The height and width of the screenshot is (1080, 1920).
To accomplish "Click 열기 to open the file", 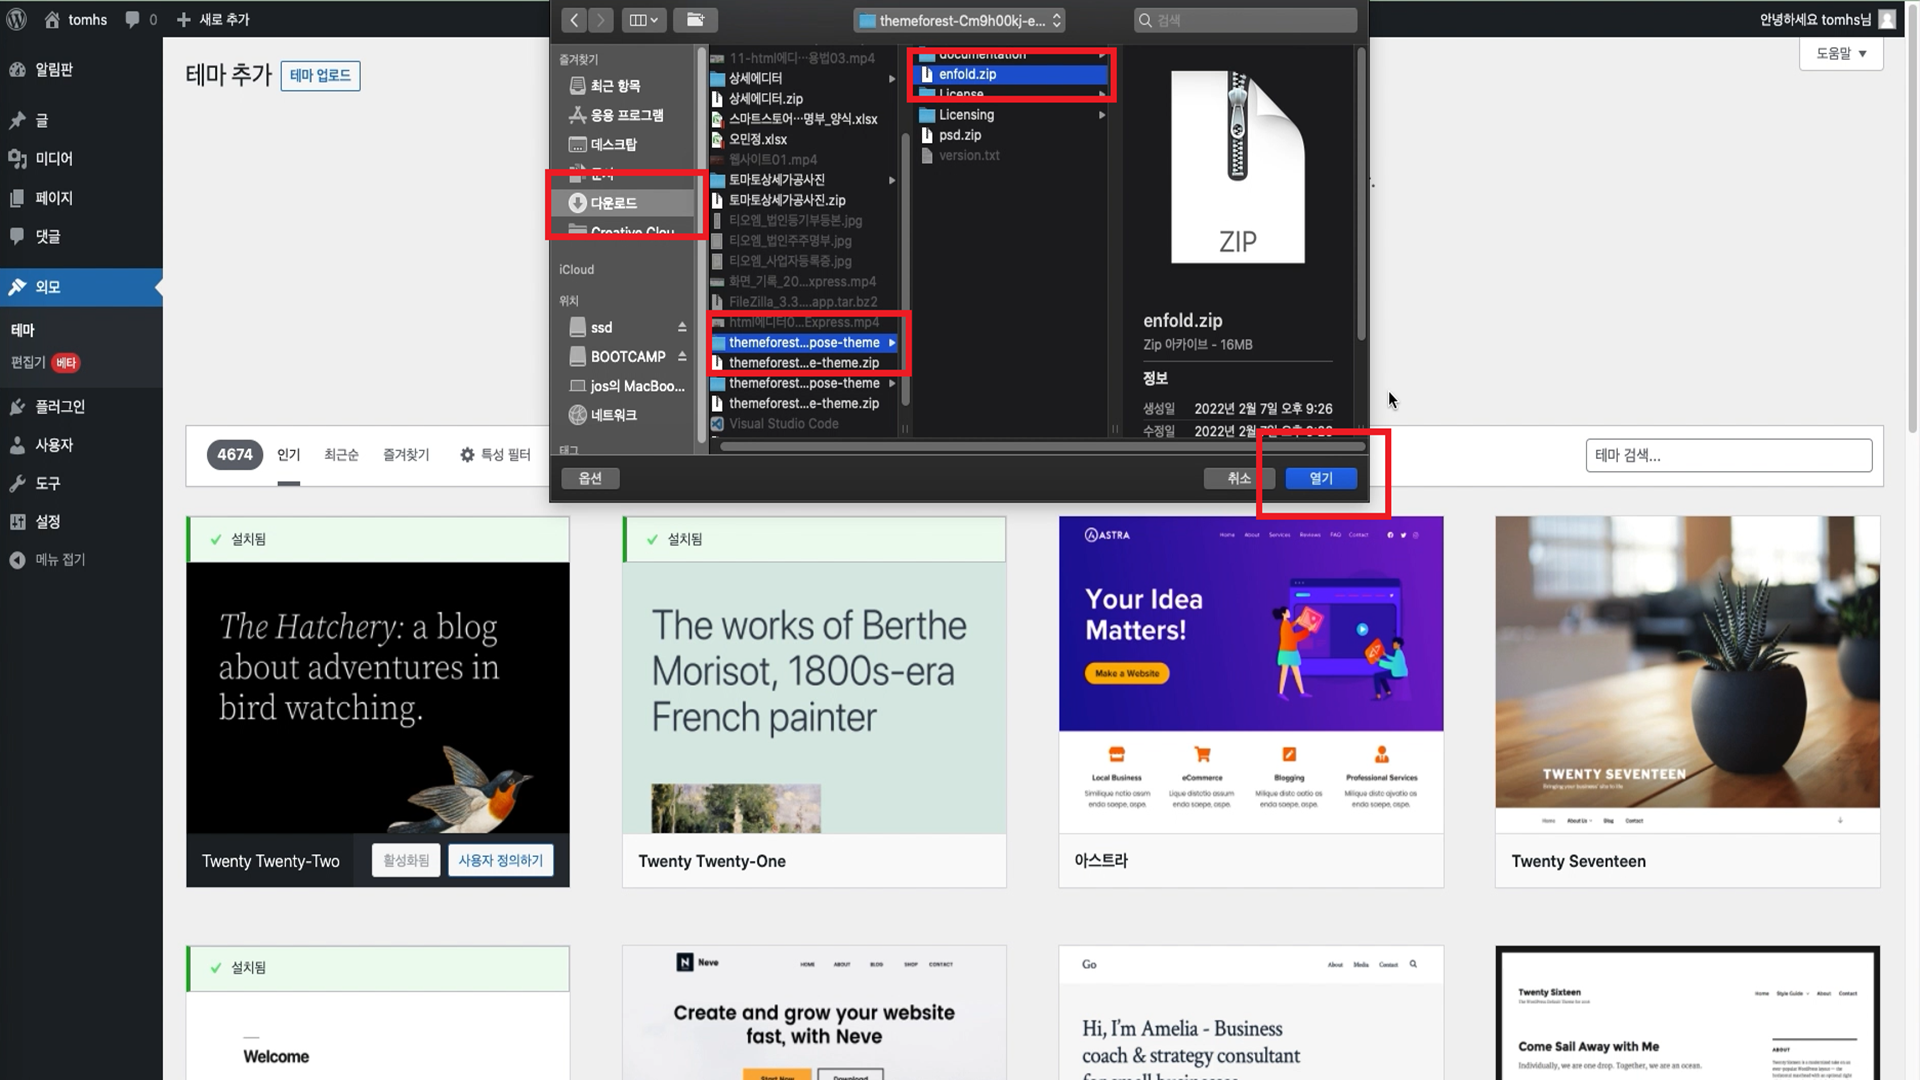I will (1321, 478).
